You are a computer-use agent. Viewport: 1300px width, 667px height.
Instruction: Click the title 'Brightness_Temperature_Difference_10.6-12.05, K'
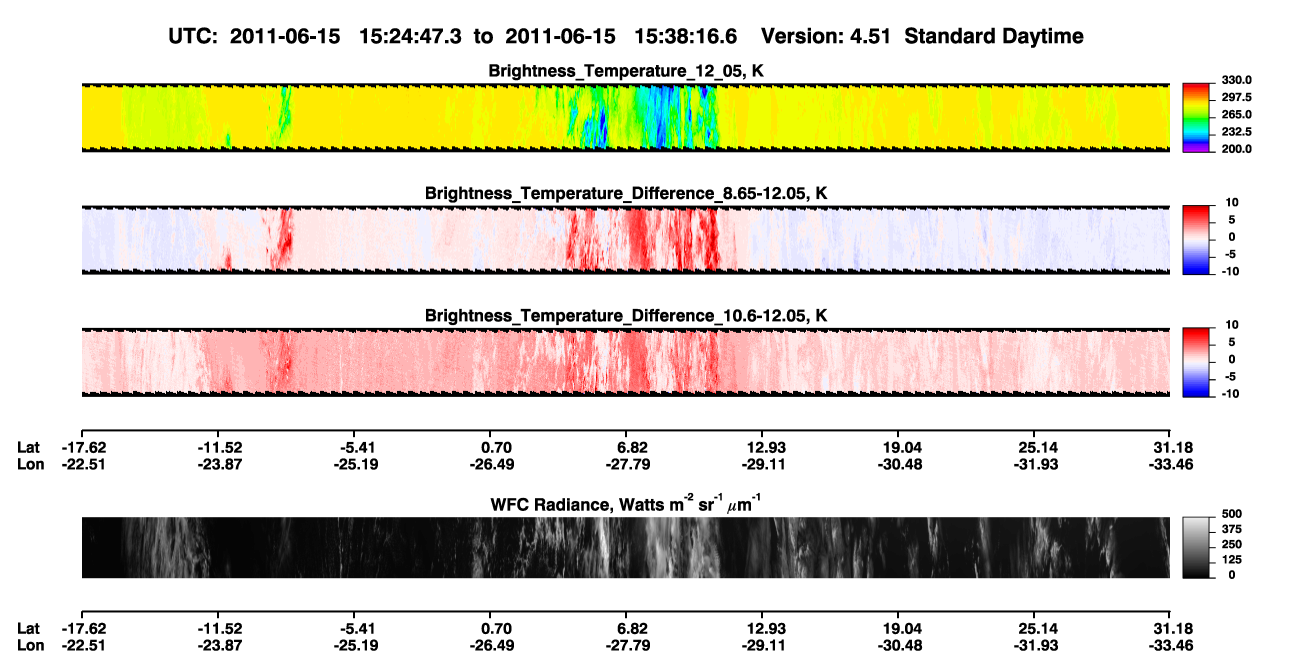626,316
